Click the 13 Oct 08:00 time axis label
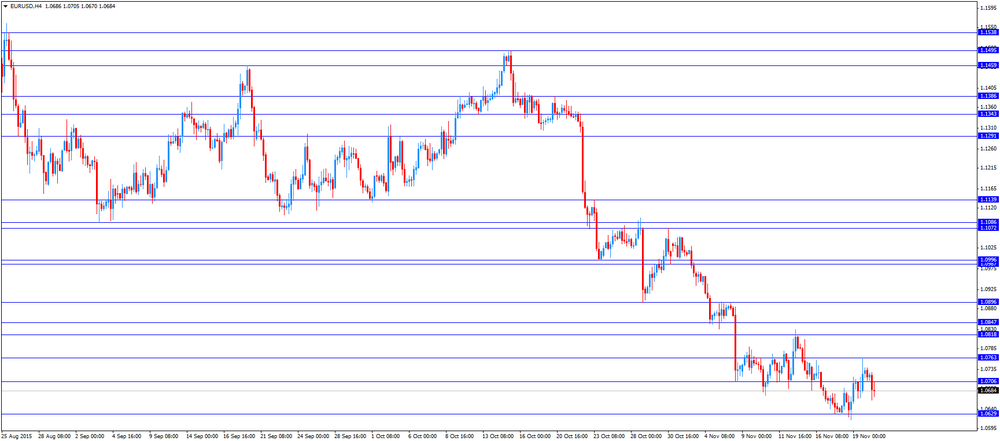Screen dimensions: 1000x441 (x=498, y=437)
